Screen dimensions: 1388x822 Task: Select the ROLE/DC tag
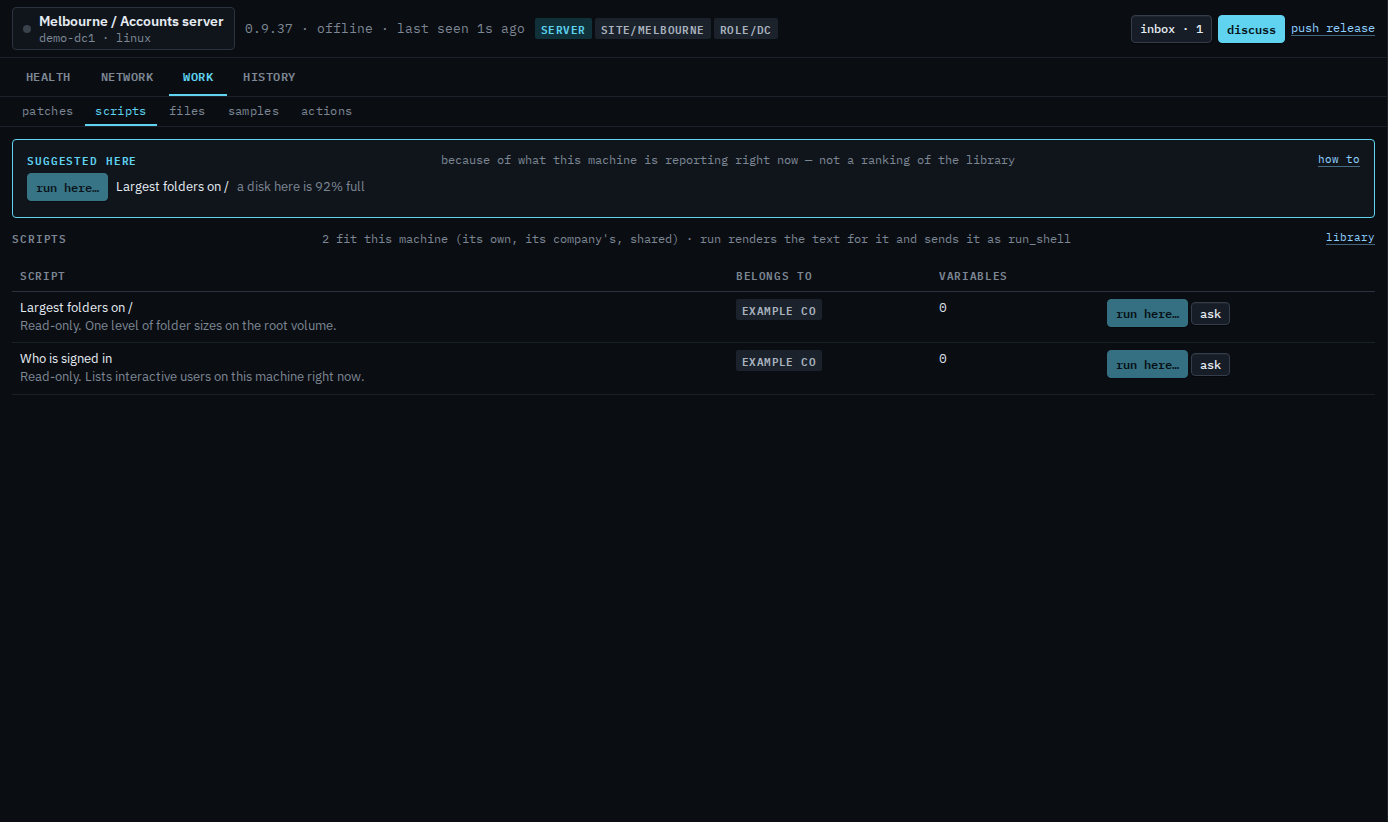coord(745,29)
